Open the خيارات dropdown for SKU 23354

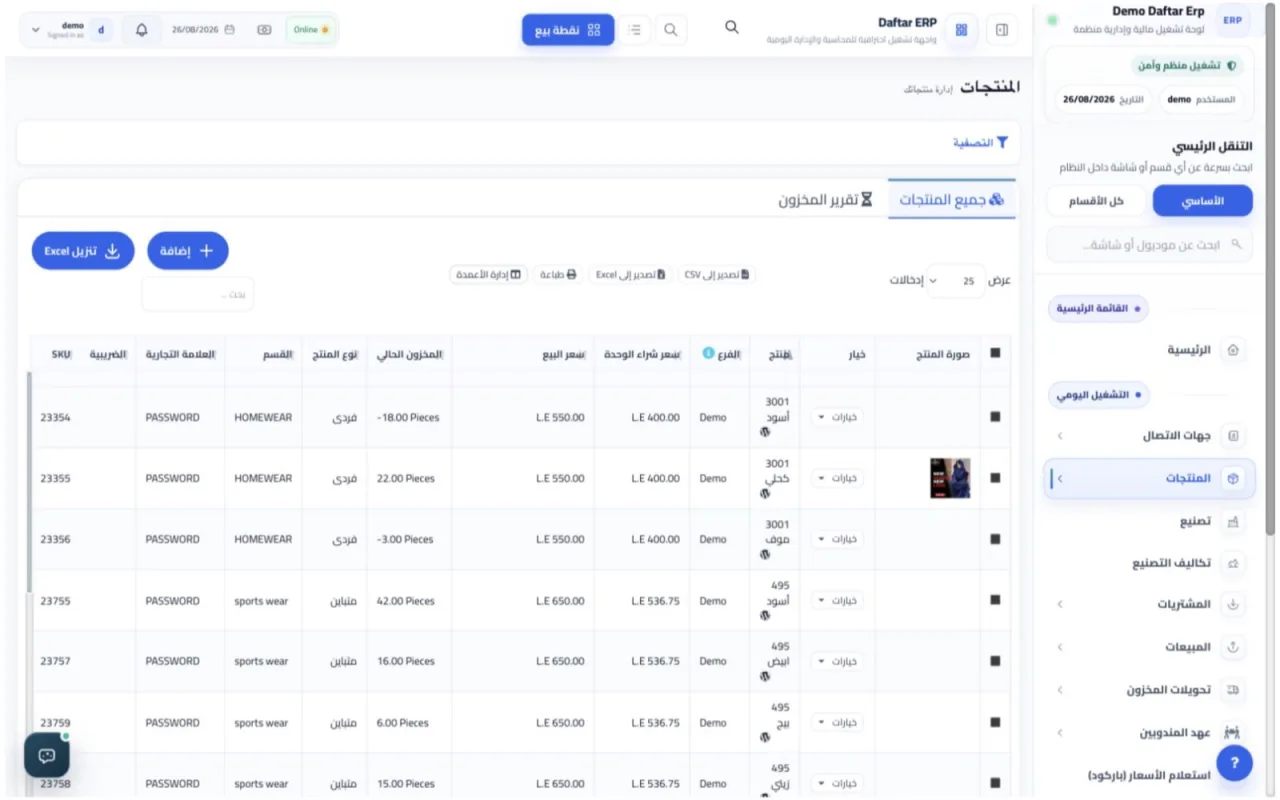point(837,417)
